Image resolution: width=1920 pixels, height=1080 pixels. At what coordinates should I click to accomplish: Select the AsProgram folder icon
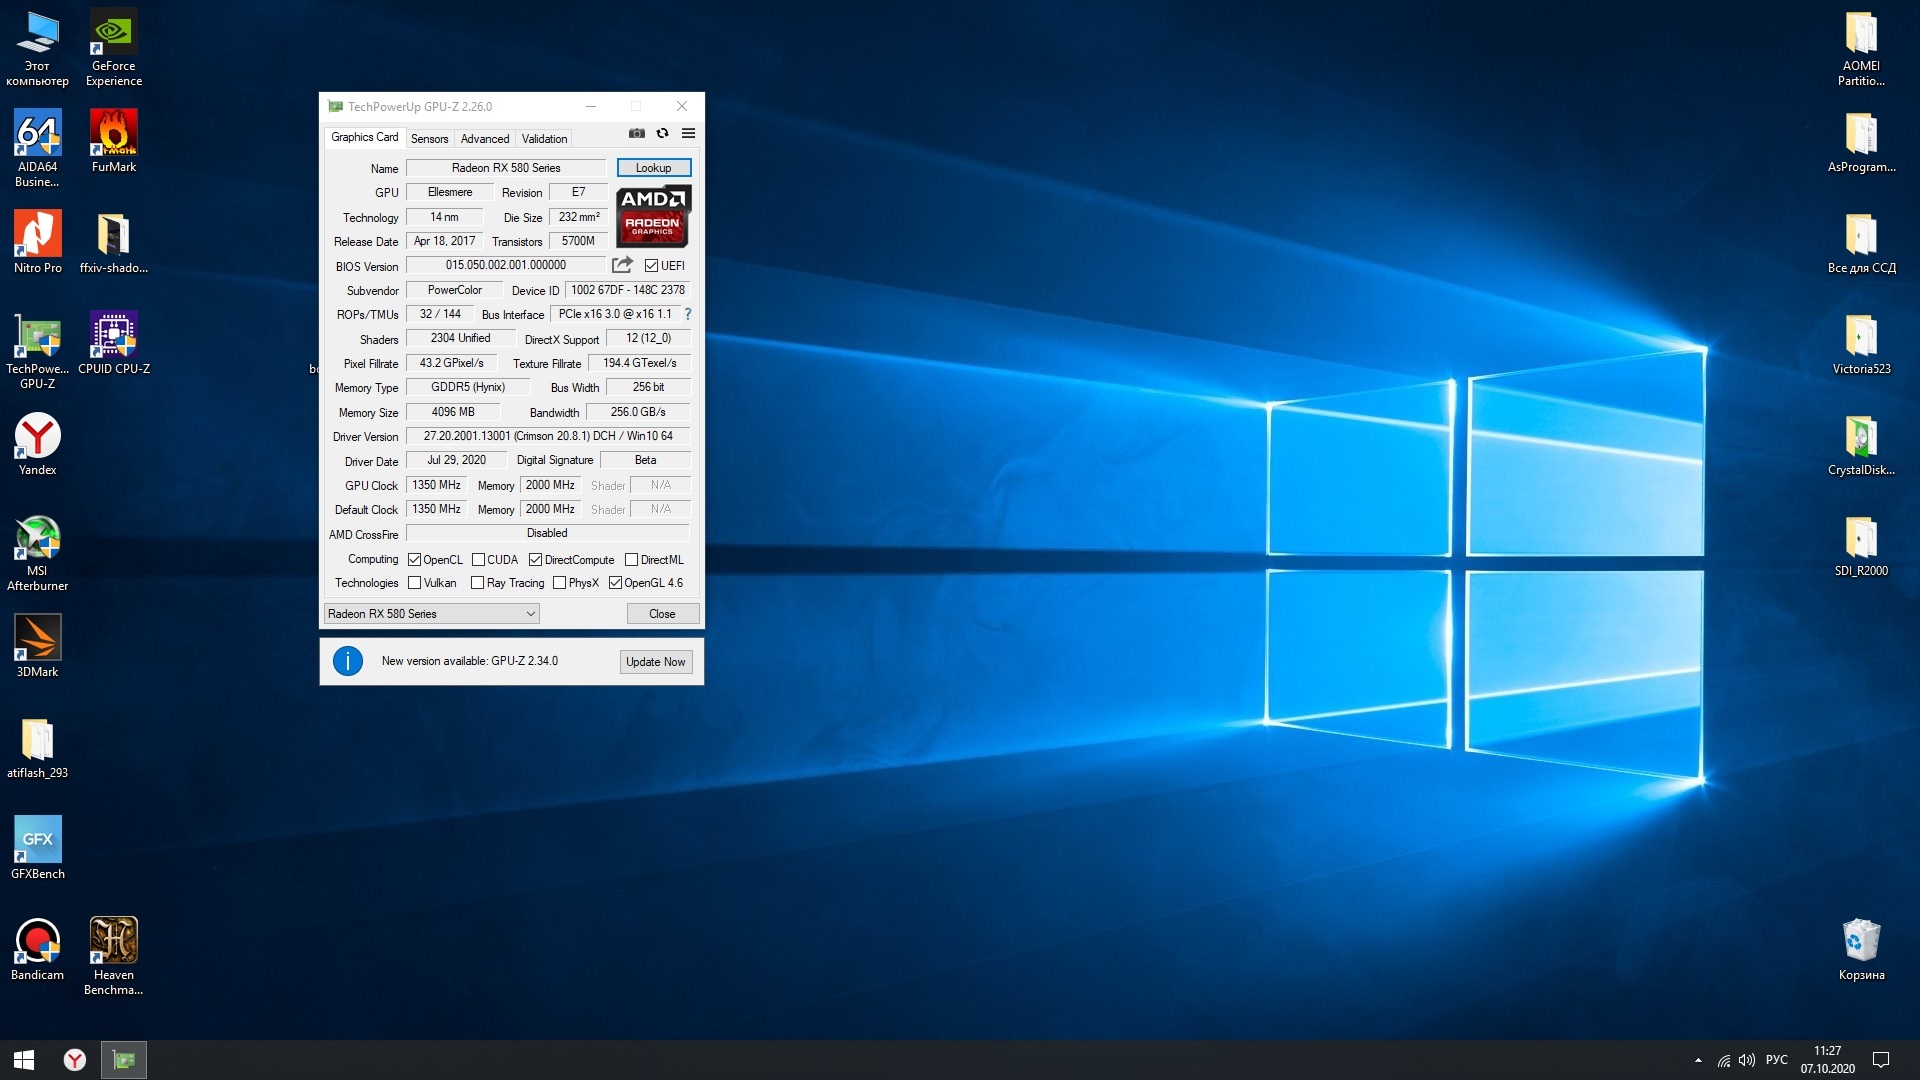pos(1861,141)
